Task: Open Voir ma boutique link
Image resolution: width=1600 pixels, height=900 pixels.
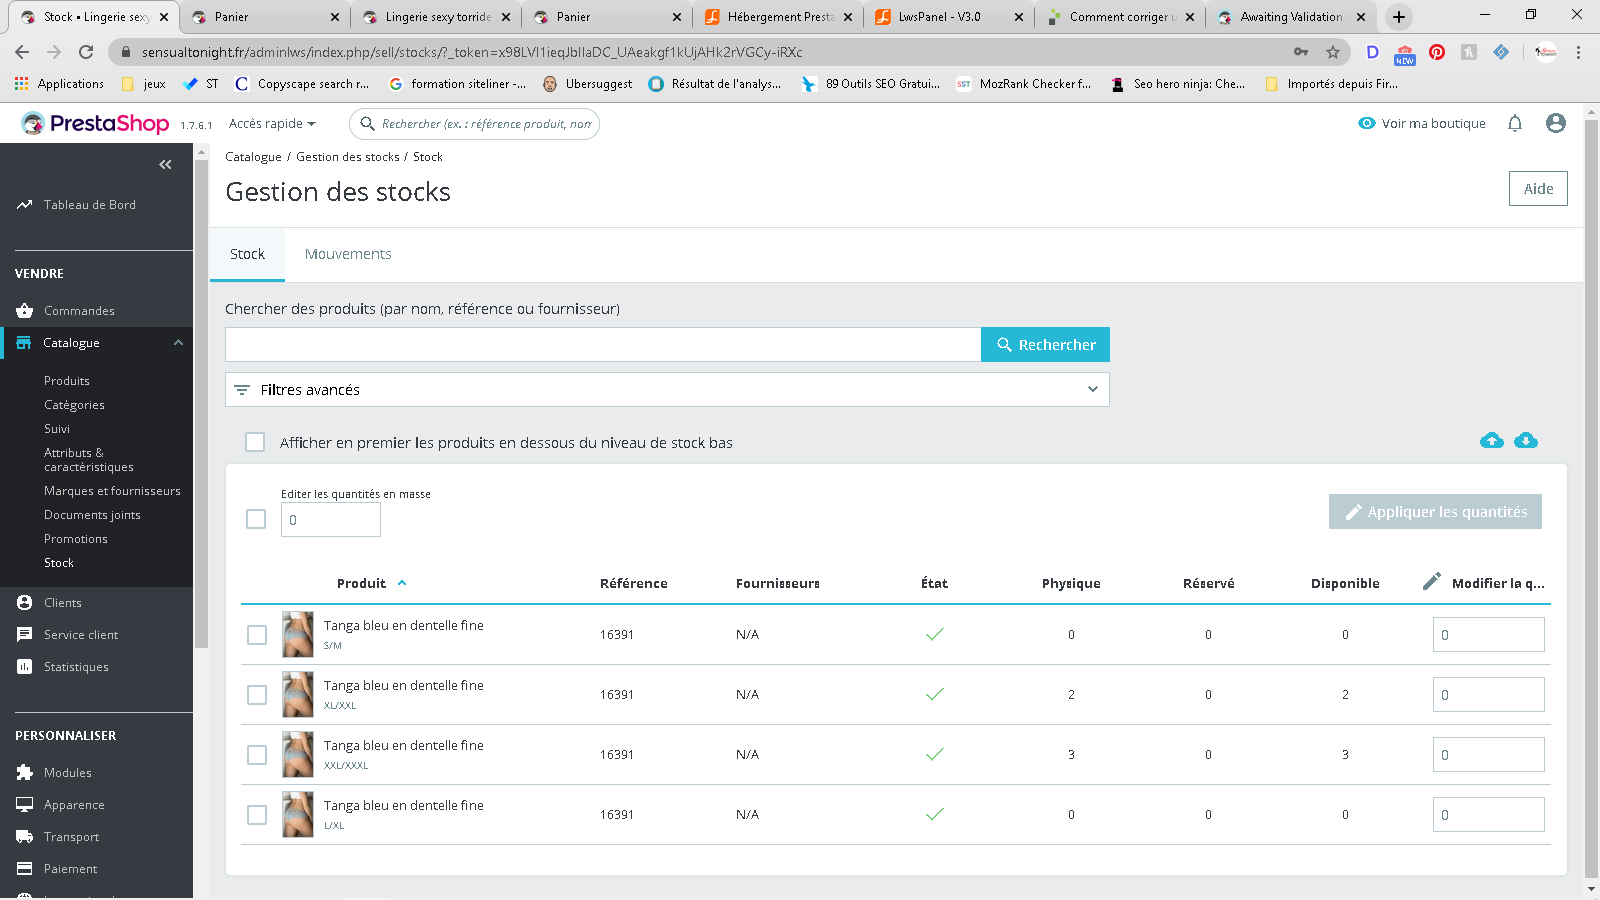Action: (x=1422, y=124)
